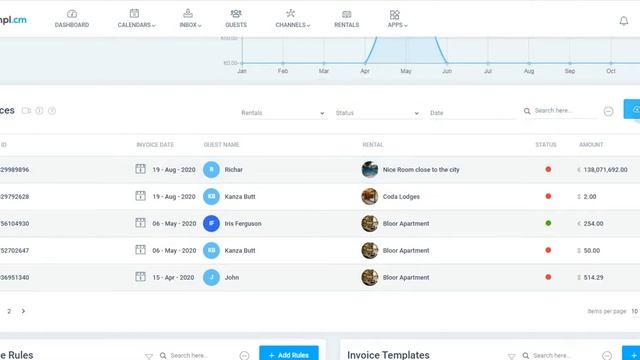
Task: Click the Dashboard gauge icon
Action: (72, 14)
